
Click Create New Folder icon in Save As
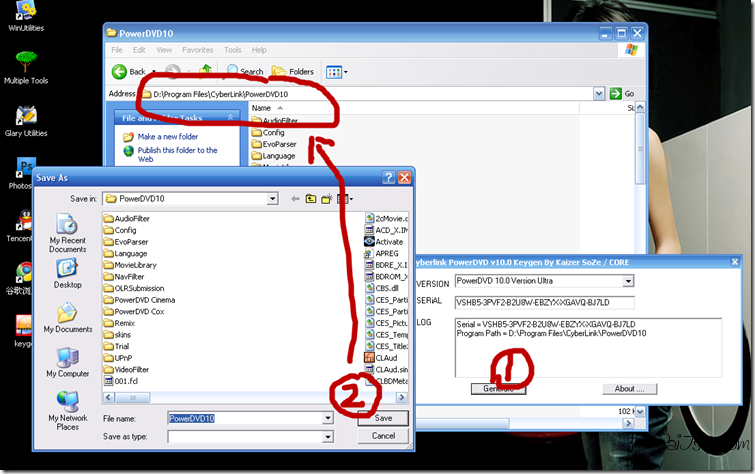point(328,199)
